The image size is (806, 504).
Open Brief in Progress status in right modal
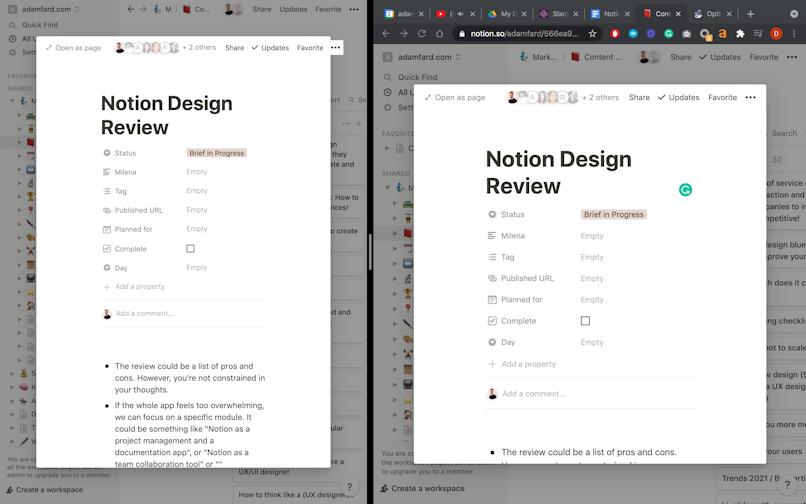[613, 214]
